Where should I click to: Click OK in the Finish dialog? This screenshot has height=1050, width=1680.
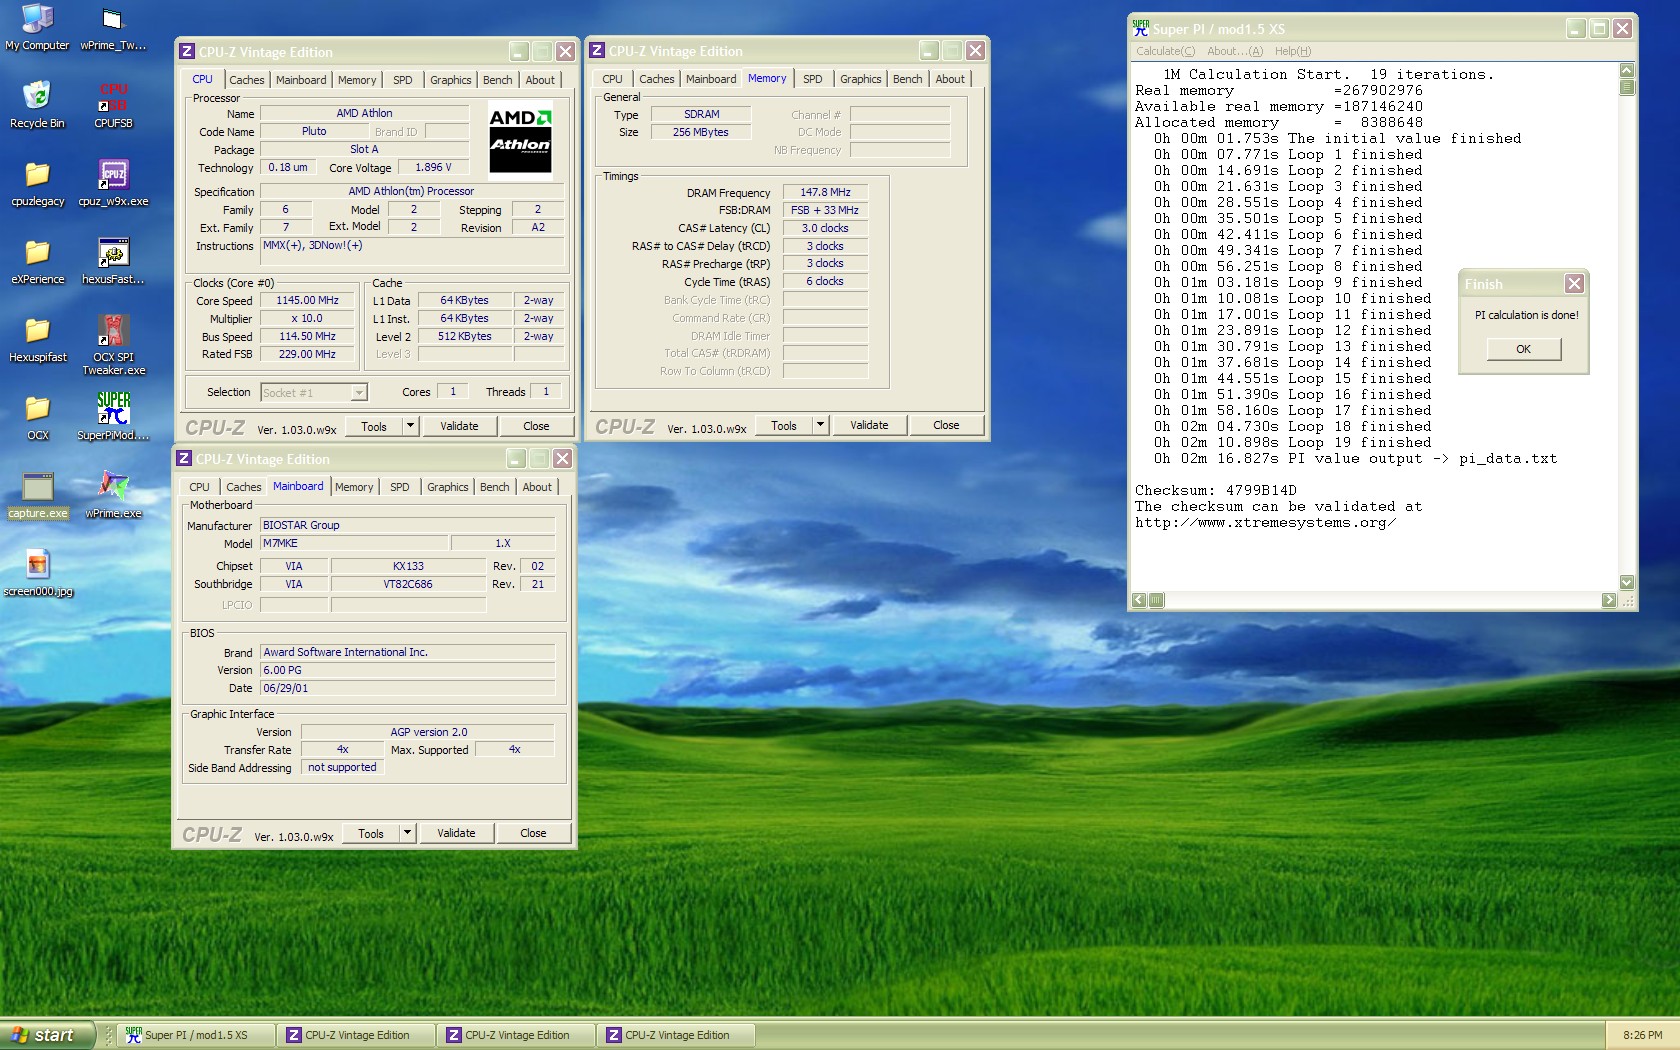click(x=1523, y=349)
